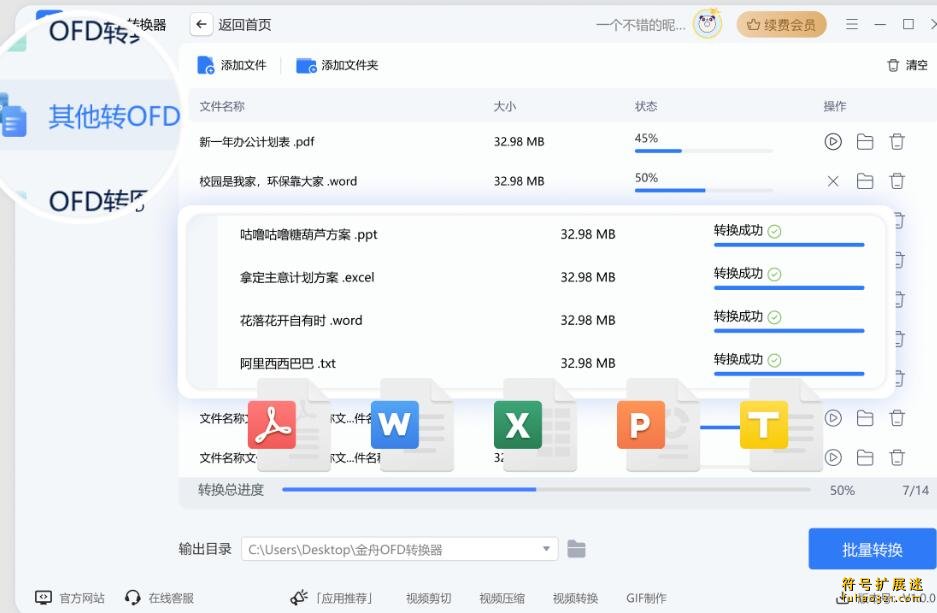Open output folder icon for 新一年办公计划表.pdf row

point(865,141)
